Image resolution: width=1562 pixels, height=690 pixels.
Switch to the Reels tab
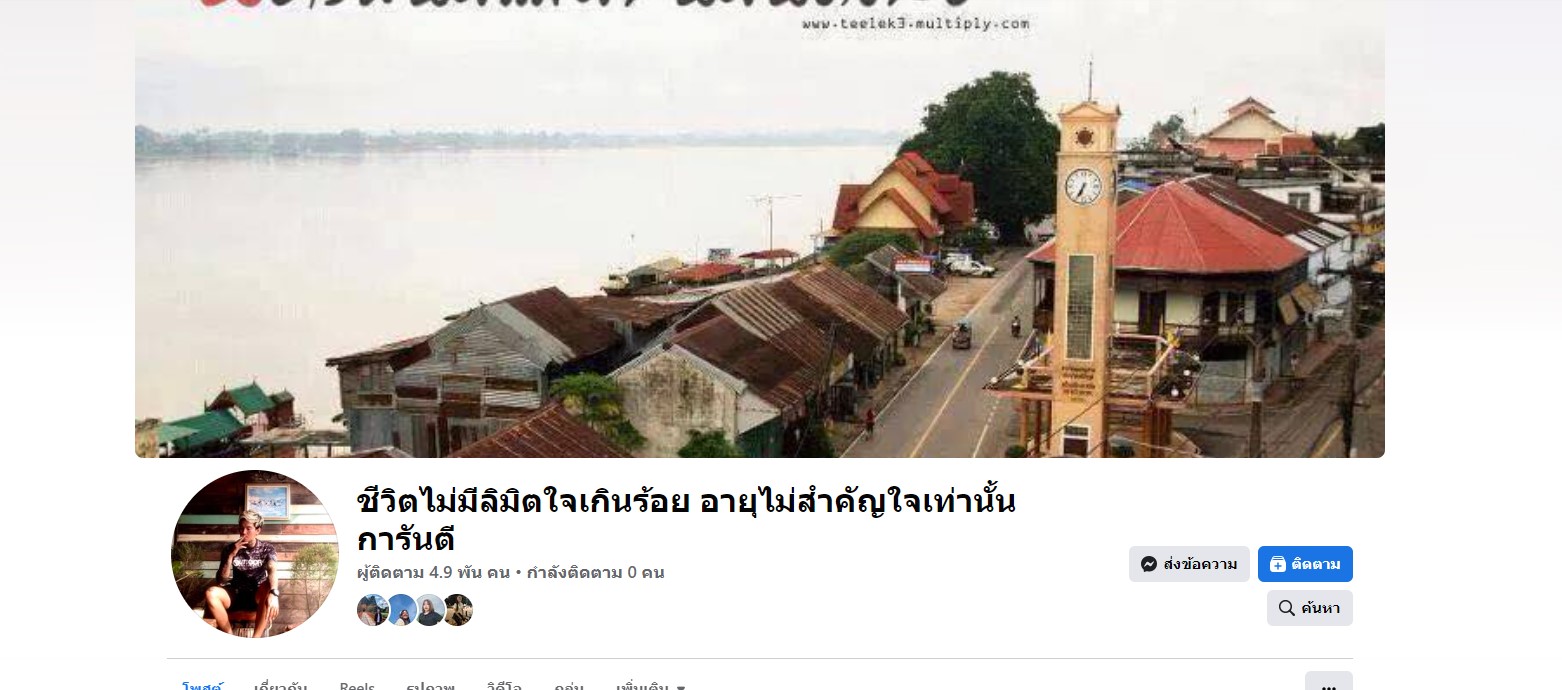(357, 685)
